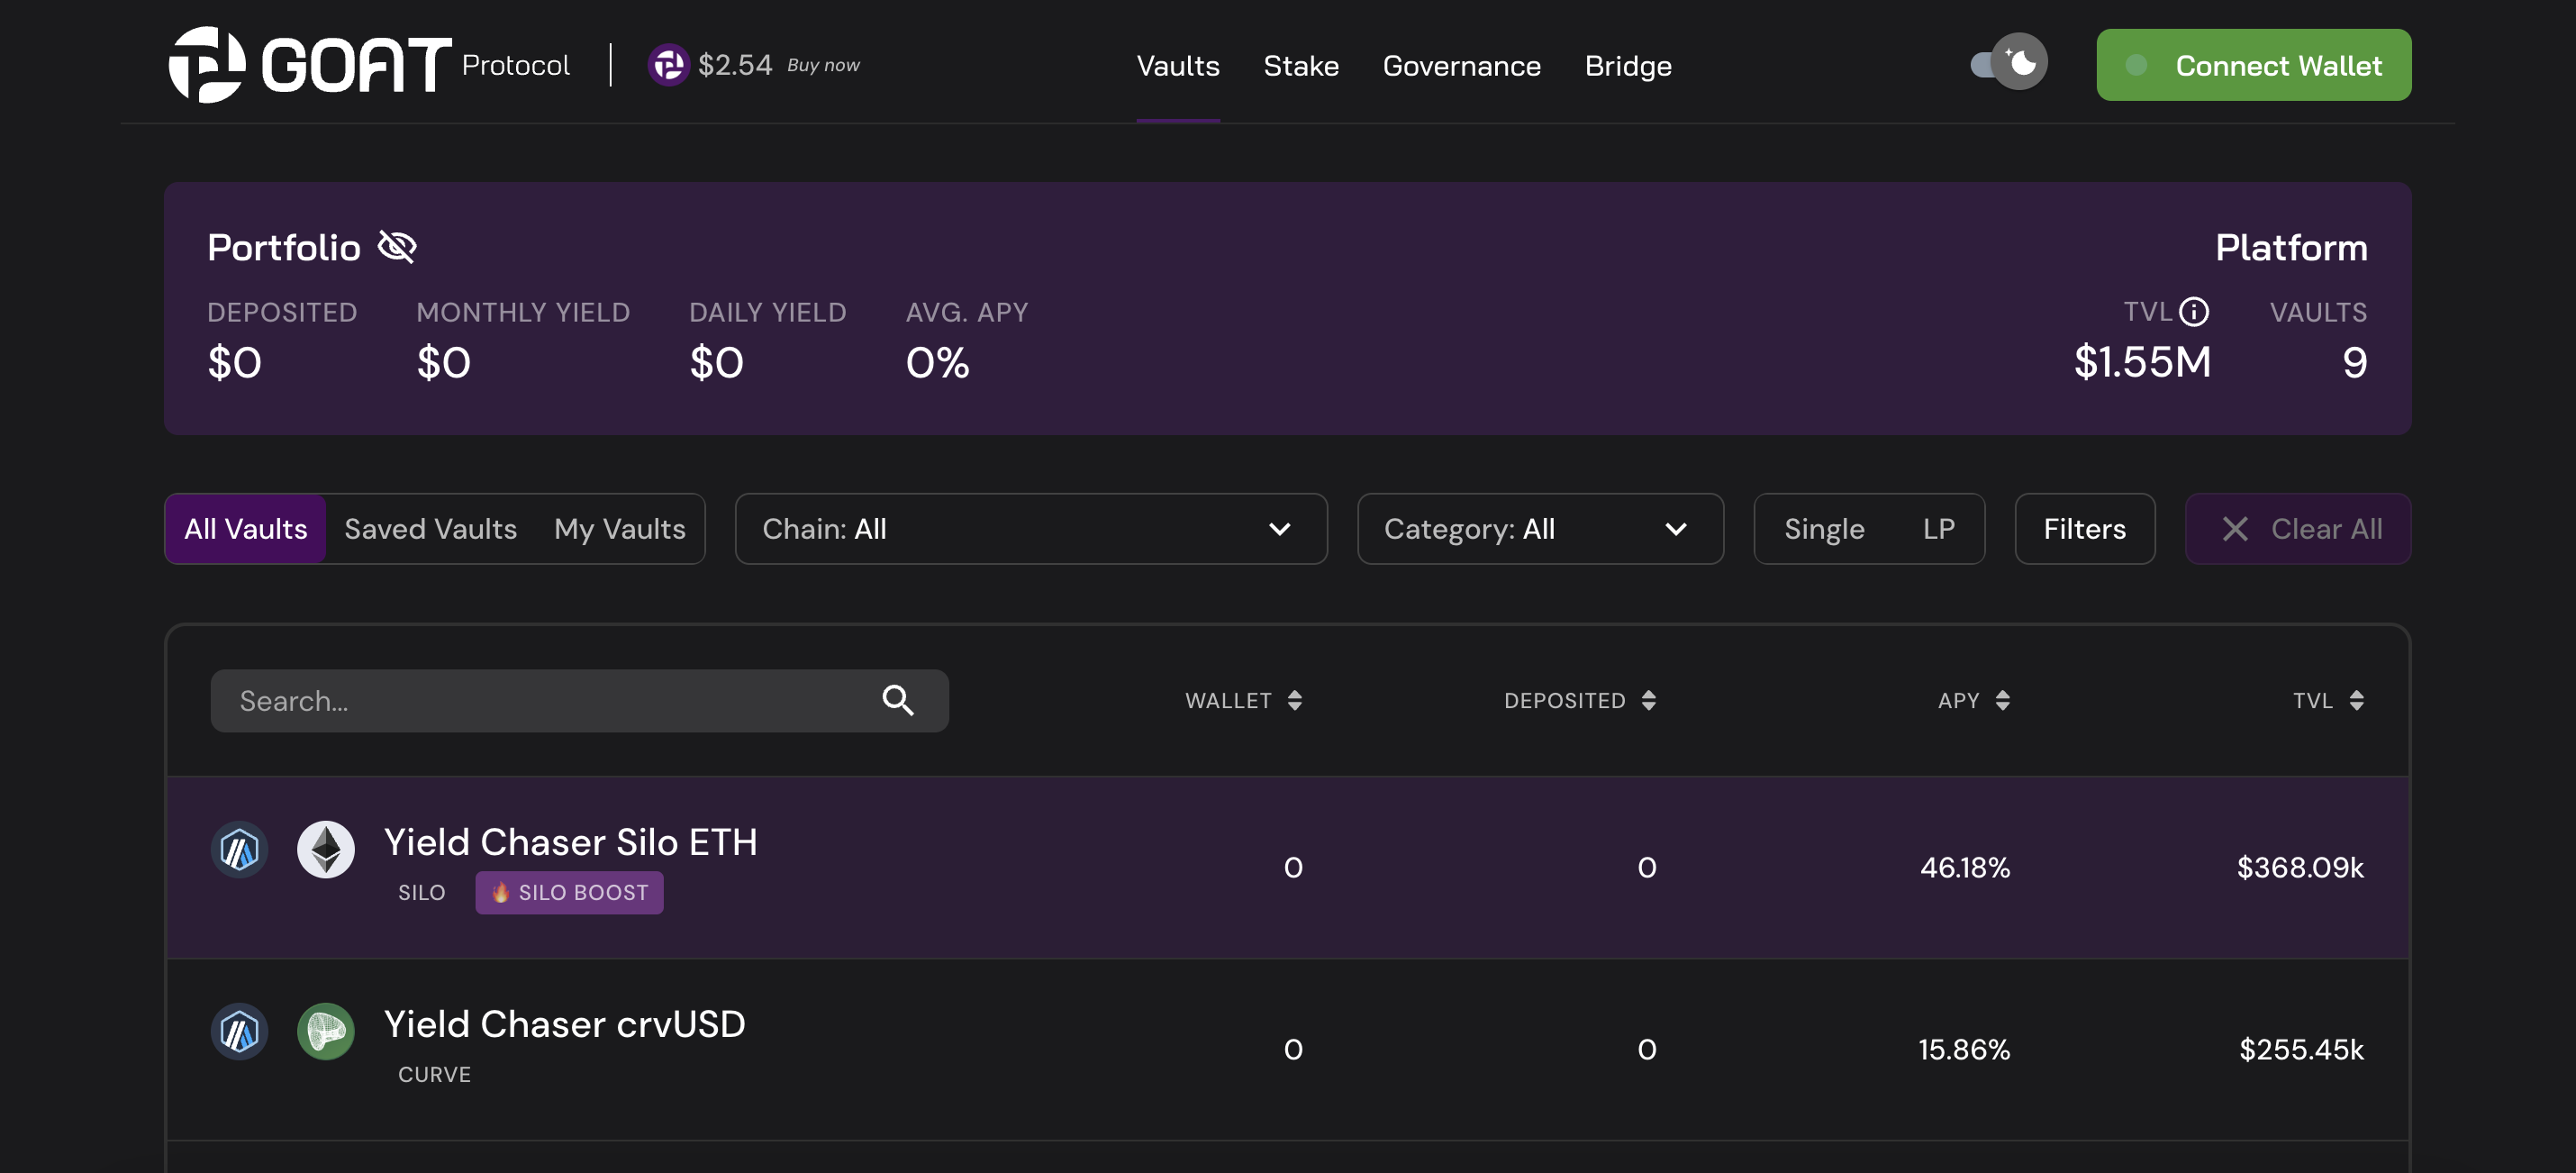Viewport: 2576px width, 1173px height.
Task: Click the Arbitrum chain icon on Silo ETH row
Action: point(240,850)
